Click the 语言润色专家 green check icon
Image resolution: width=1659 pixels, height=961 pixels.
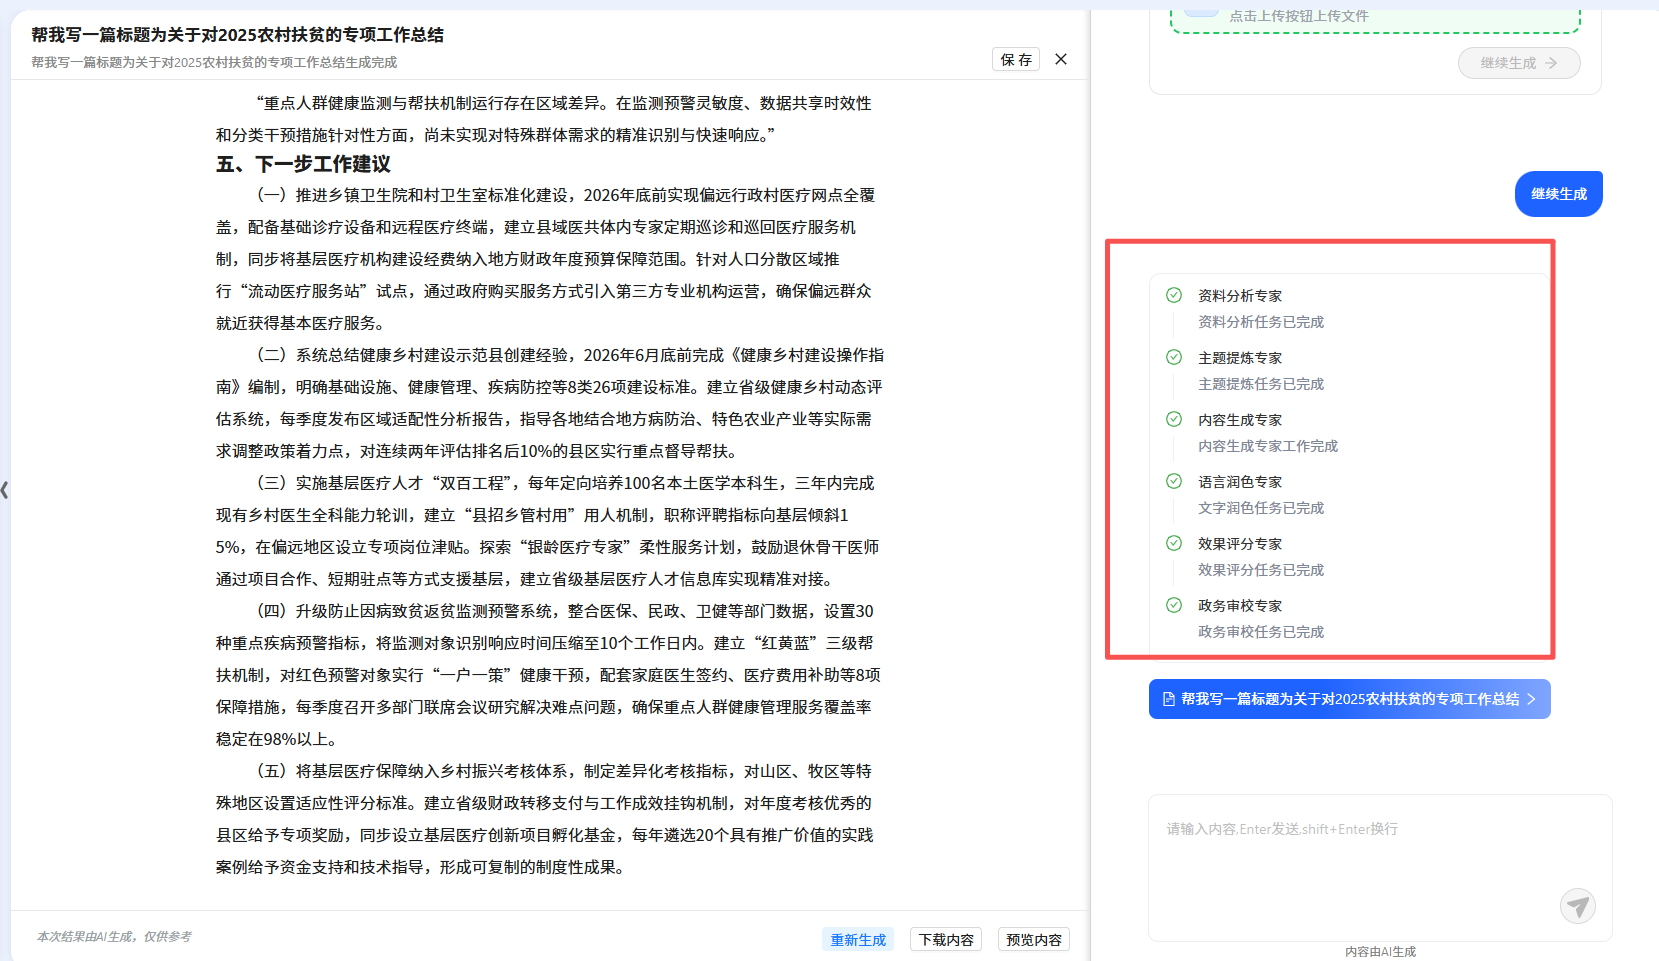click(x=1174, y=481)
